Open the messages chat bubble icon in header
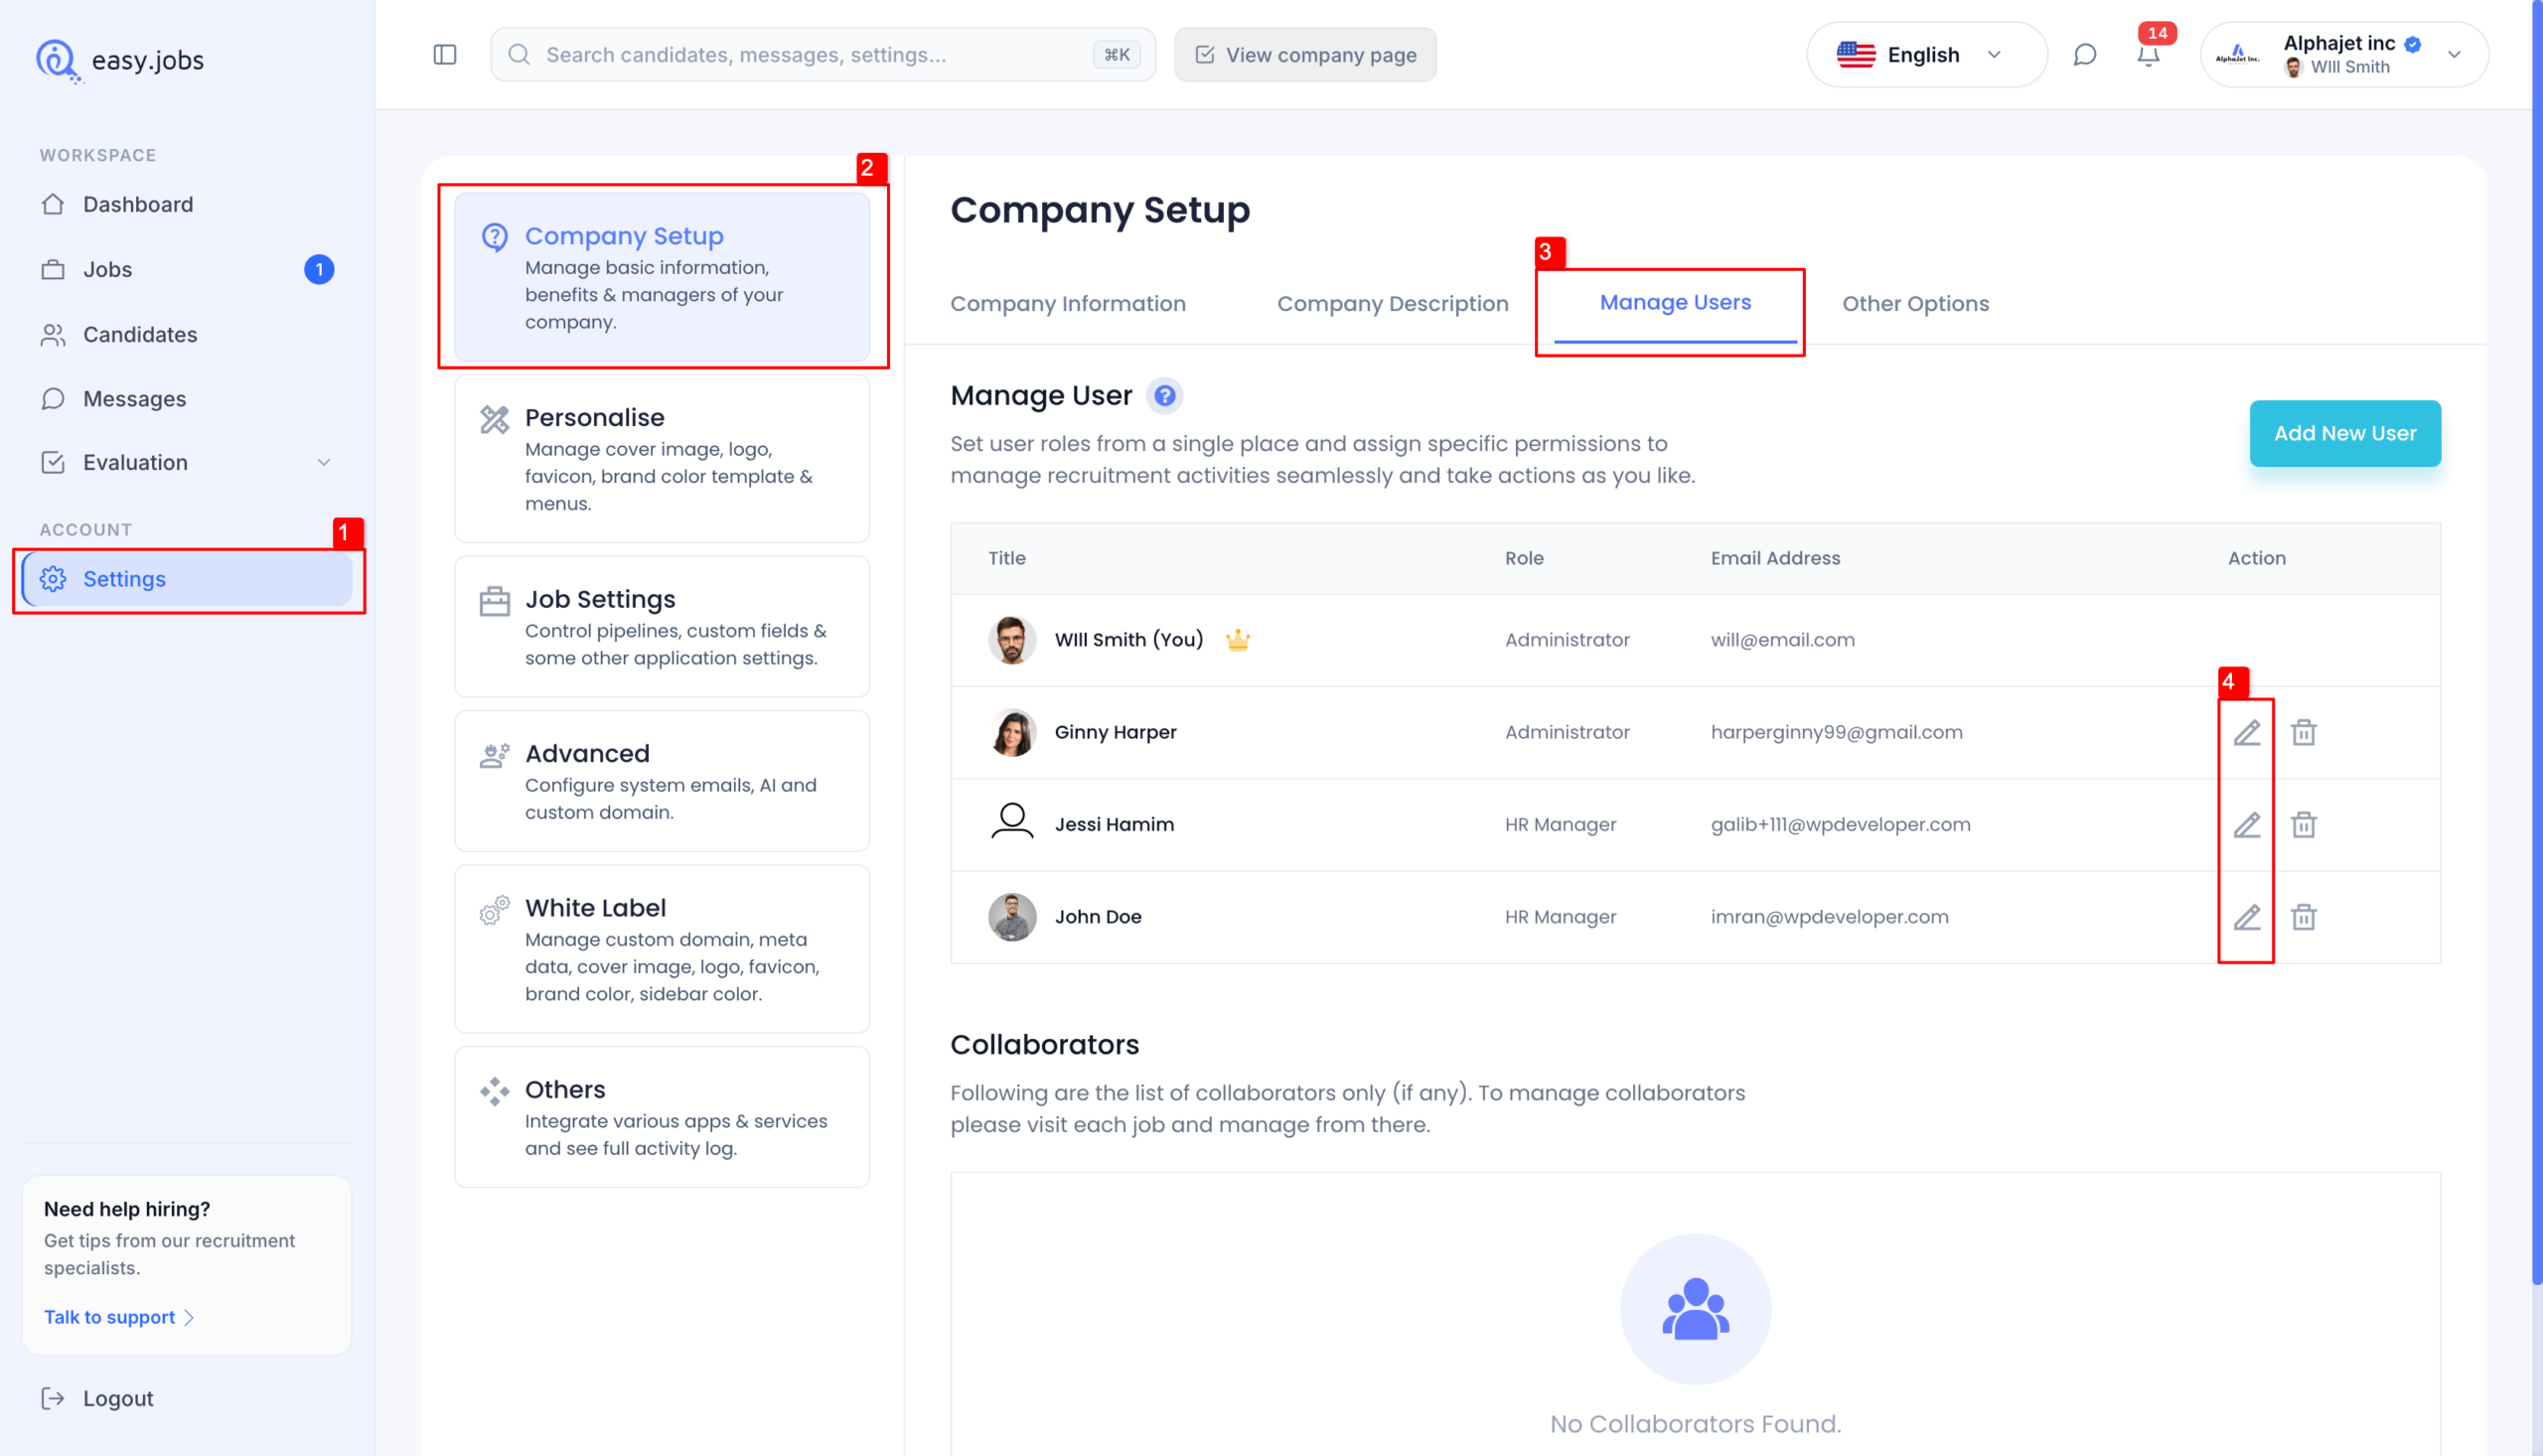2543x1456 pixels. 2085,55
